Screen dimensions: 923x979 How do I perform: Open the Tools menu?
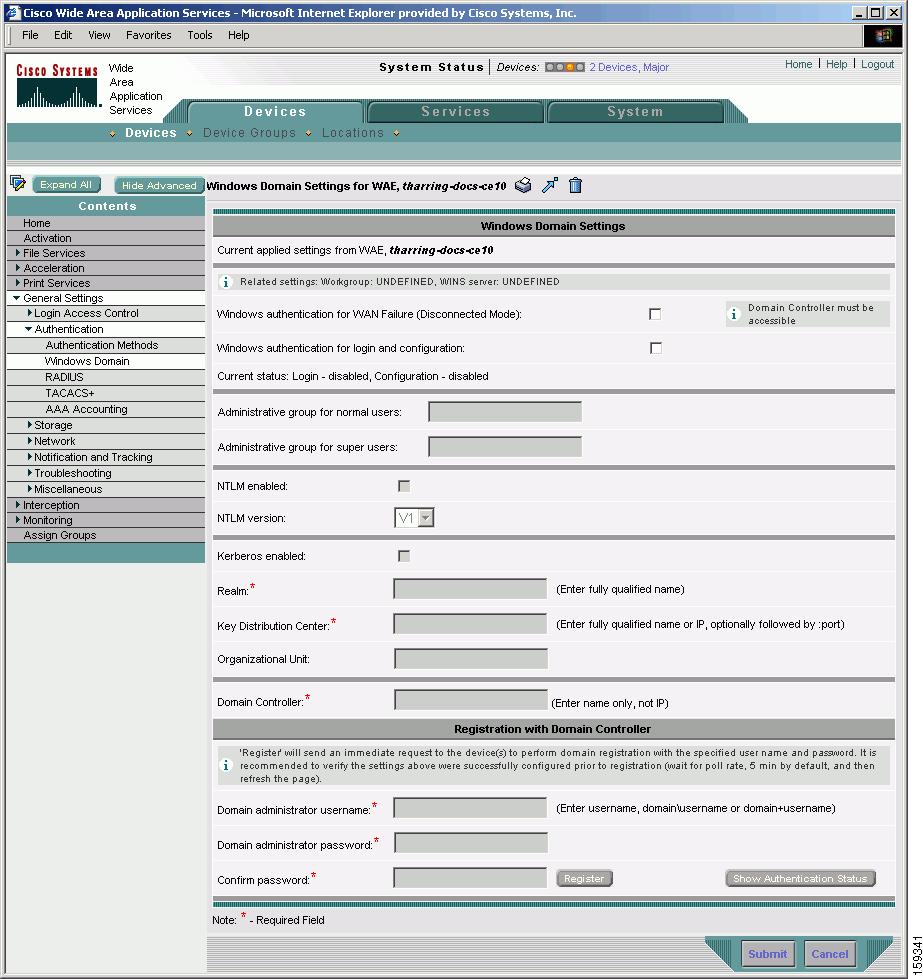click(x=200, y=35)
